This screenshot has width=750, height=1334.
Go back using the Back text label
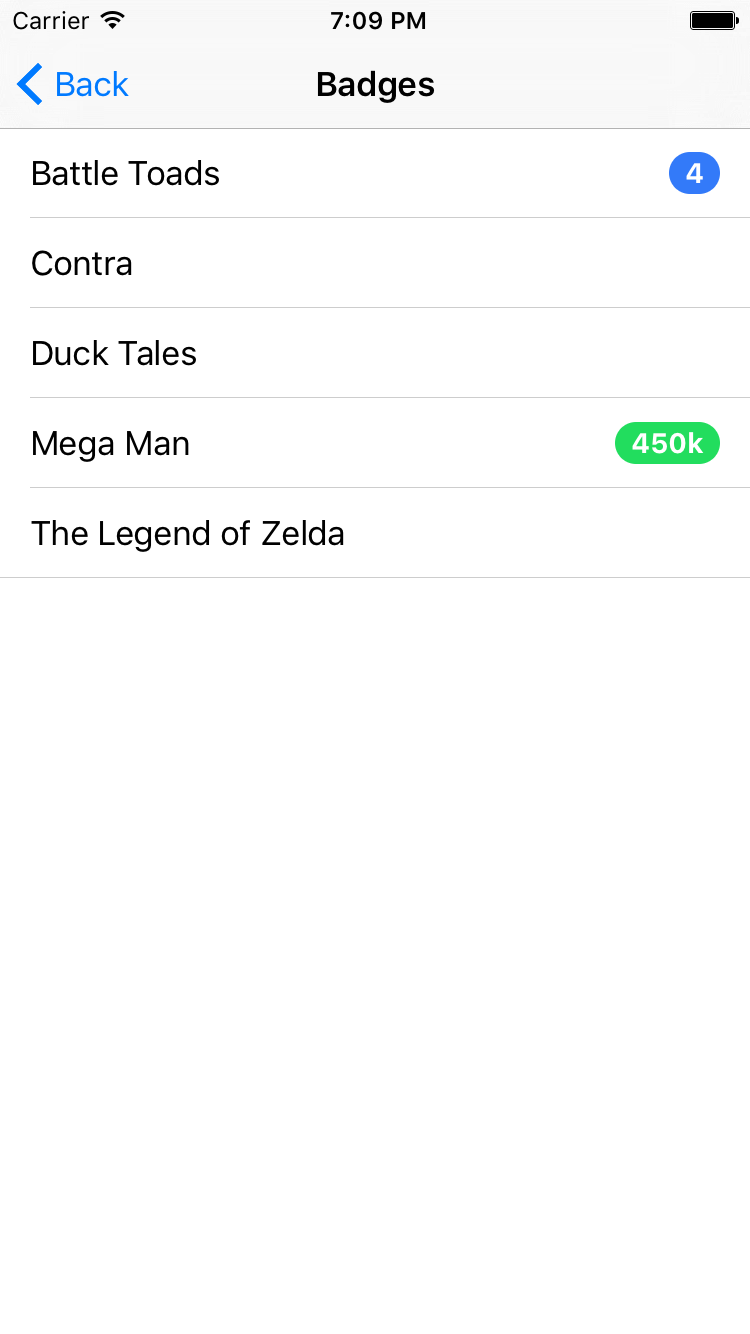click(92, 85)
